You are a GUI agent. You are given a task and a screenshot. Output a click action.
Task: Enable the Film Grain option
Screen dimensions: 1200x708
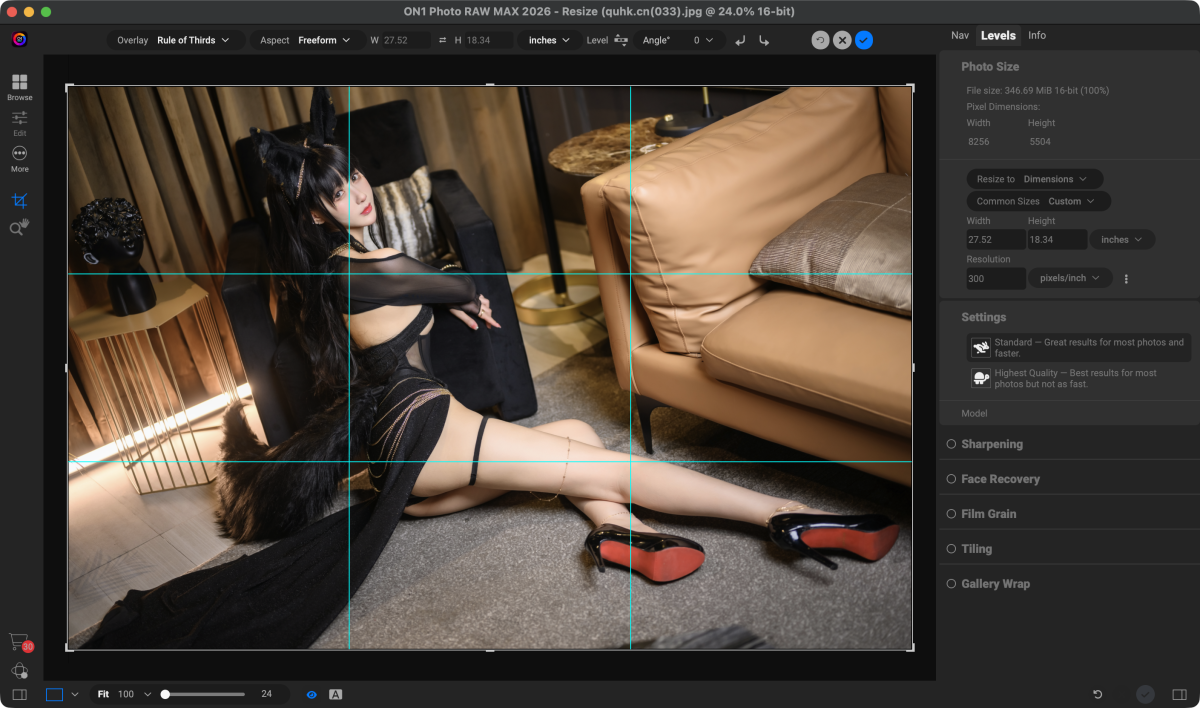pos(951,514)
